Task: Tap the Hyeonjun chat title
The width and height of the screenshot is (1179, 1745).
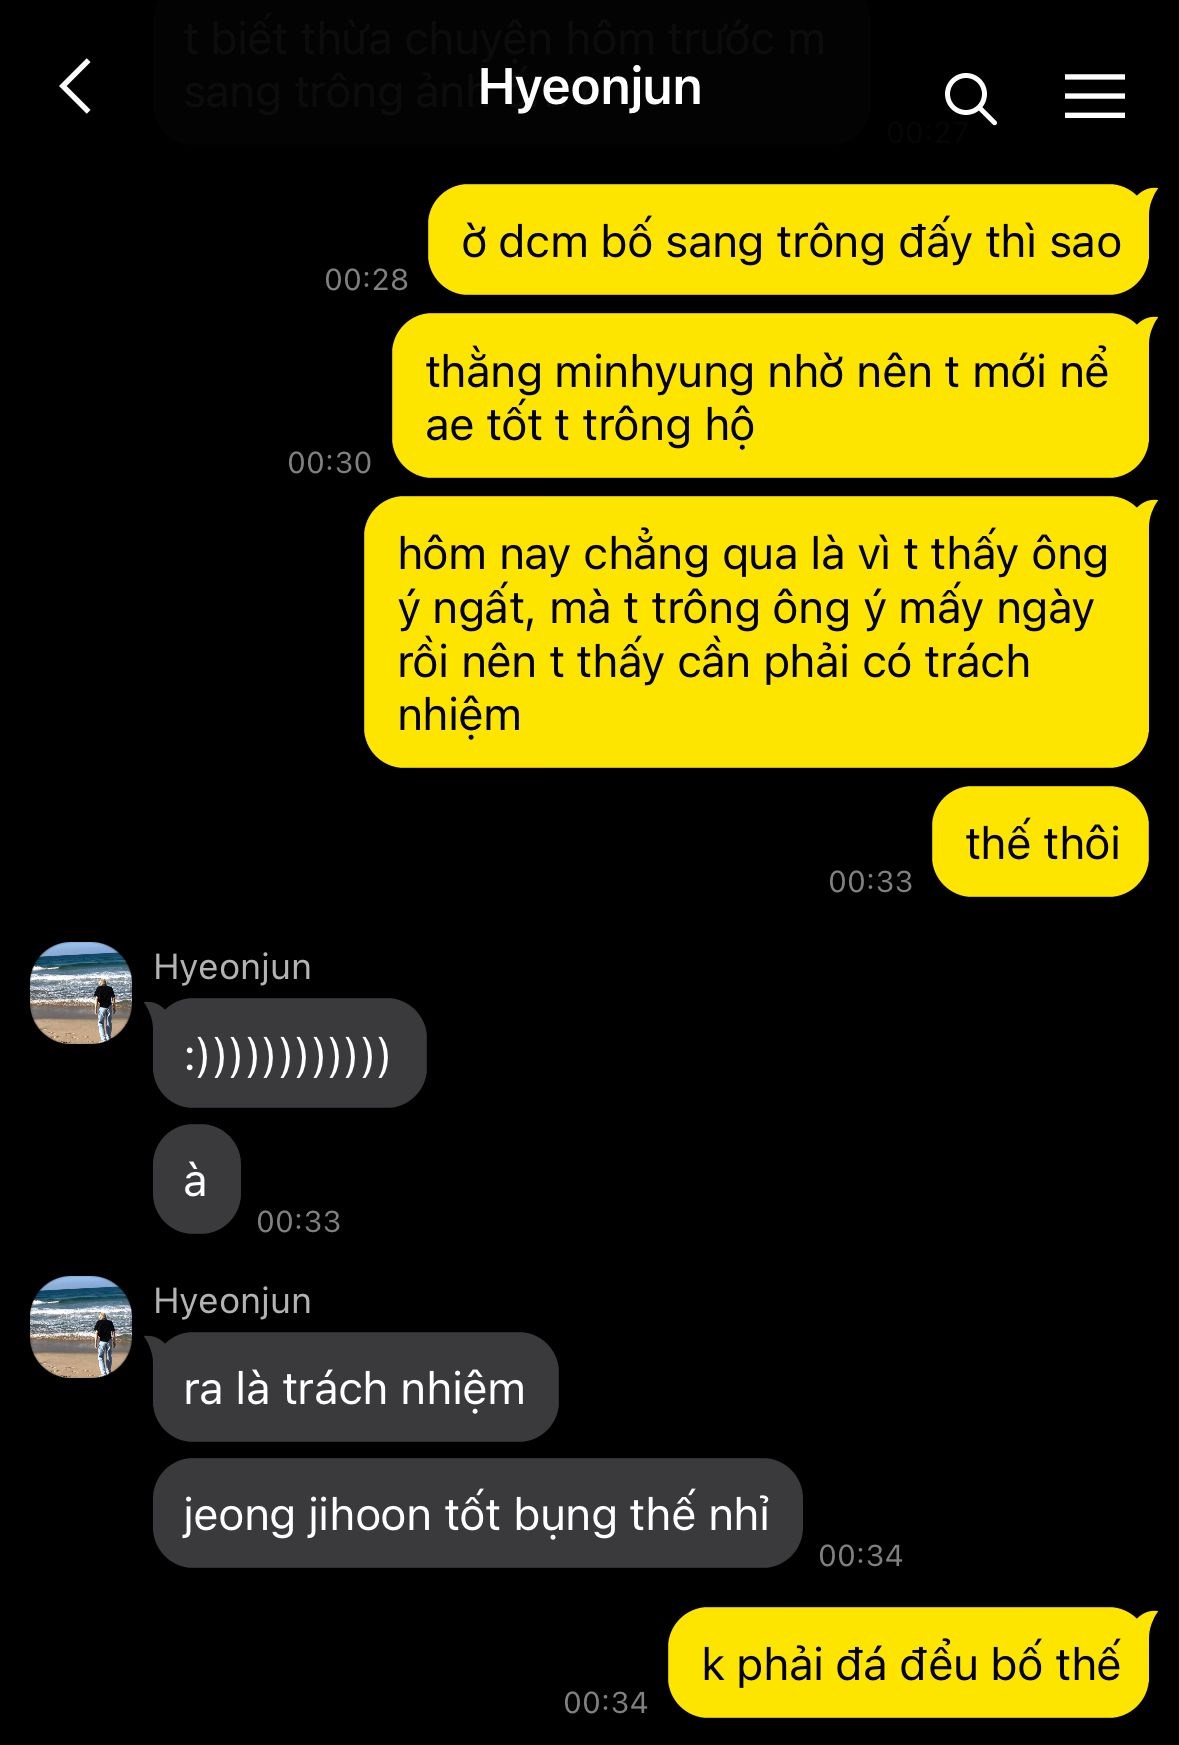Action: [x=589, y=87]
